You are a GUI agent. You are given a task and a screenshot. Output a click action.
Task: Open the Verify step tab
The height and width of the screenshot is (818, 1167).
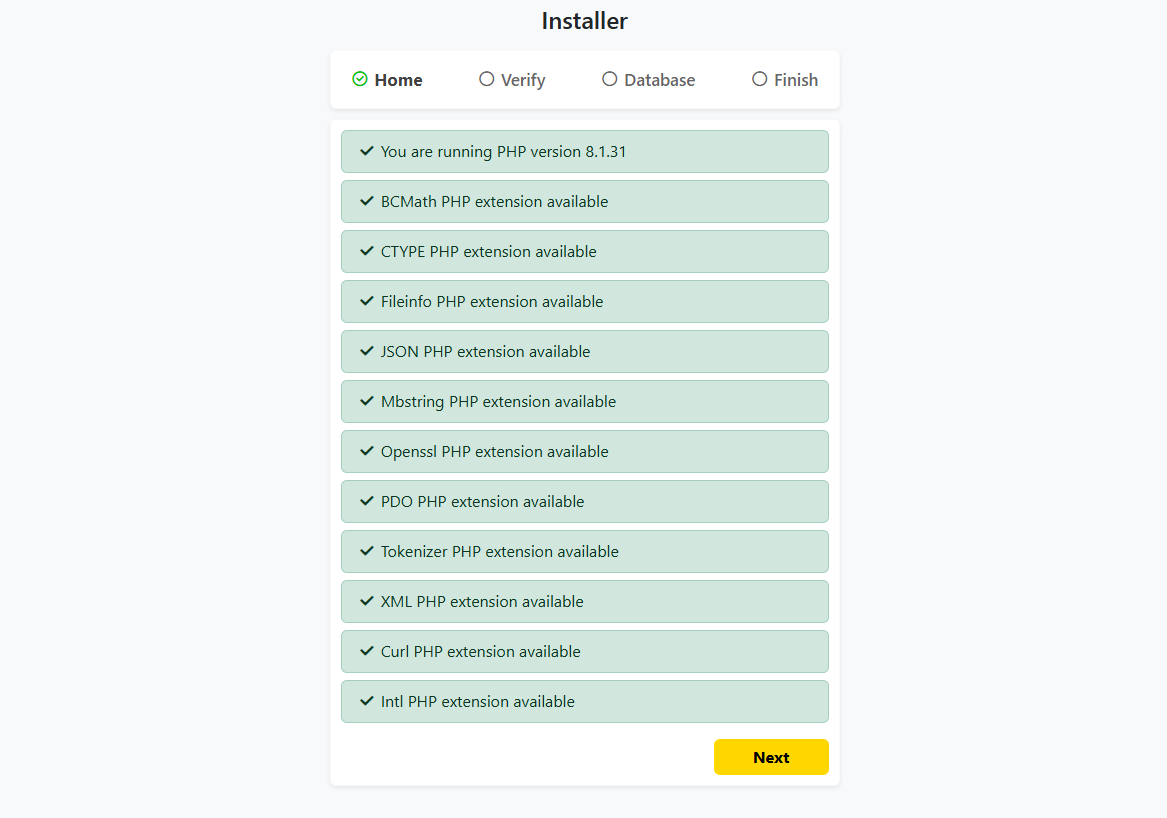pyautogui.click(x=512, y=80)
